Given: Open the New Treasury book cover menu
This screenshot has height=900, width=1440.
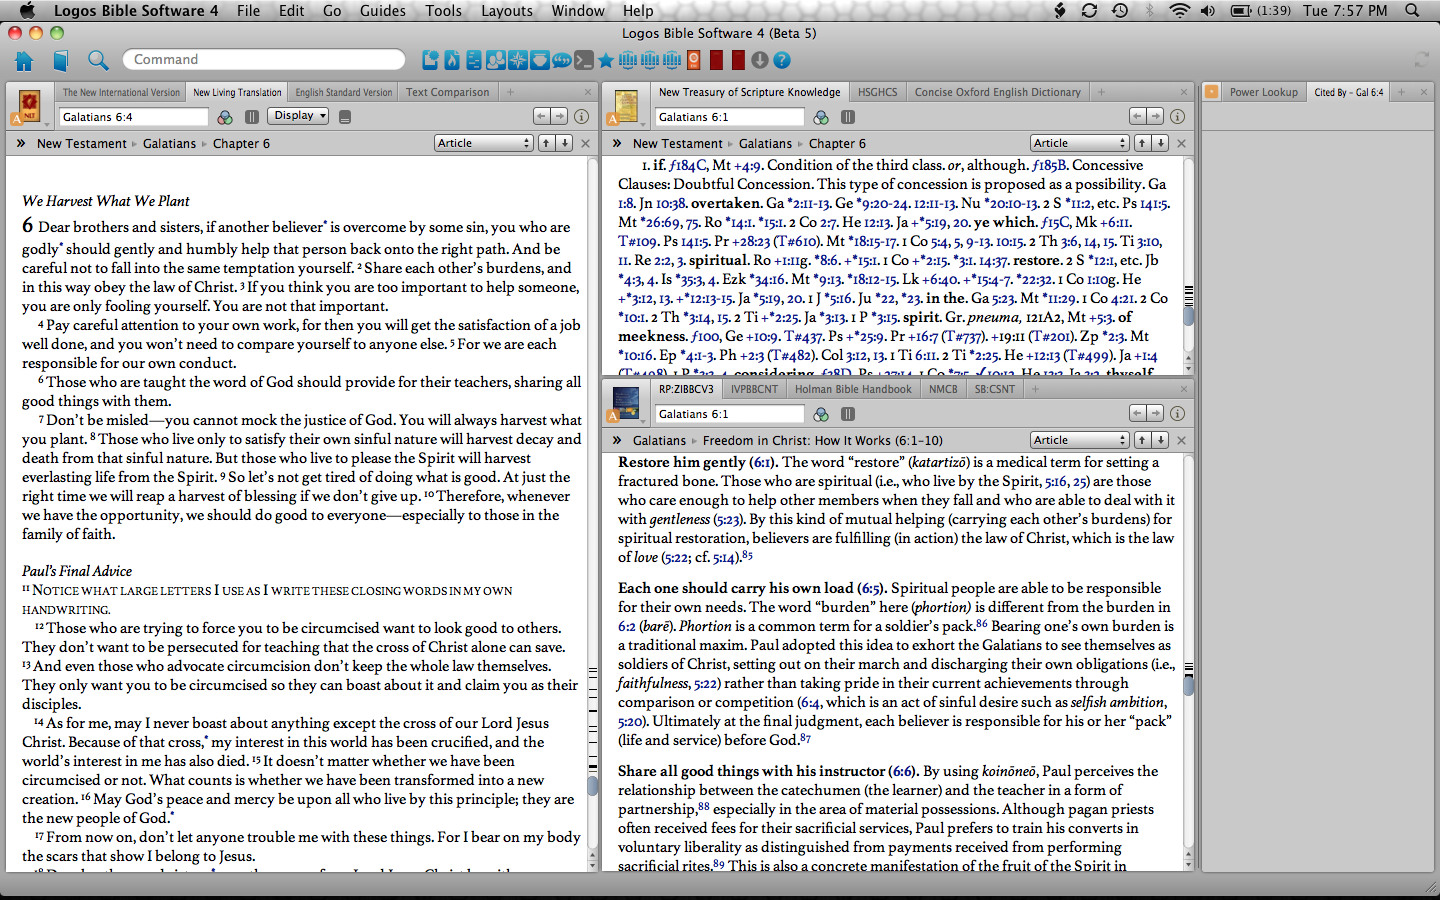Looking at the screenshot, I should 626,105.
